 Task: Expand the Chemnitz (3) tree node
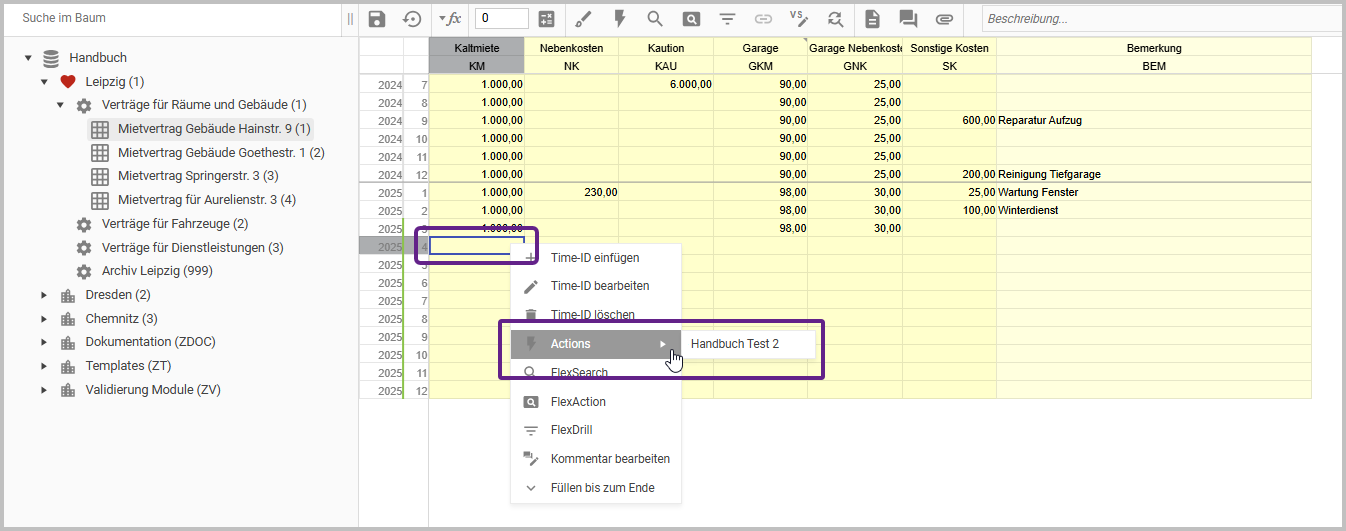(44, 319)
